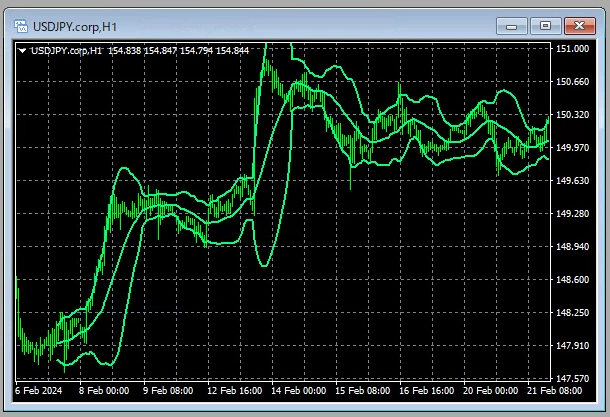Click the 8 Feb 00:00 time label
Screen dimensions: 610x417
[x=102, y=392]
